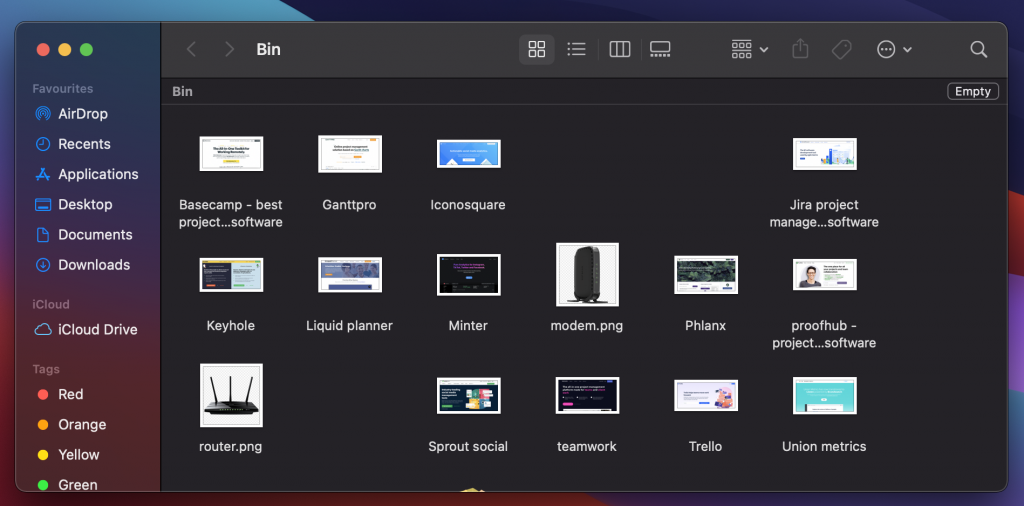Open Applications in the sidebar
Screen dimensions: 1024x506
[x=88, y=174]
